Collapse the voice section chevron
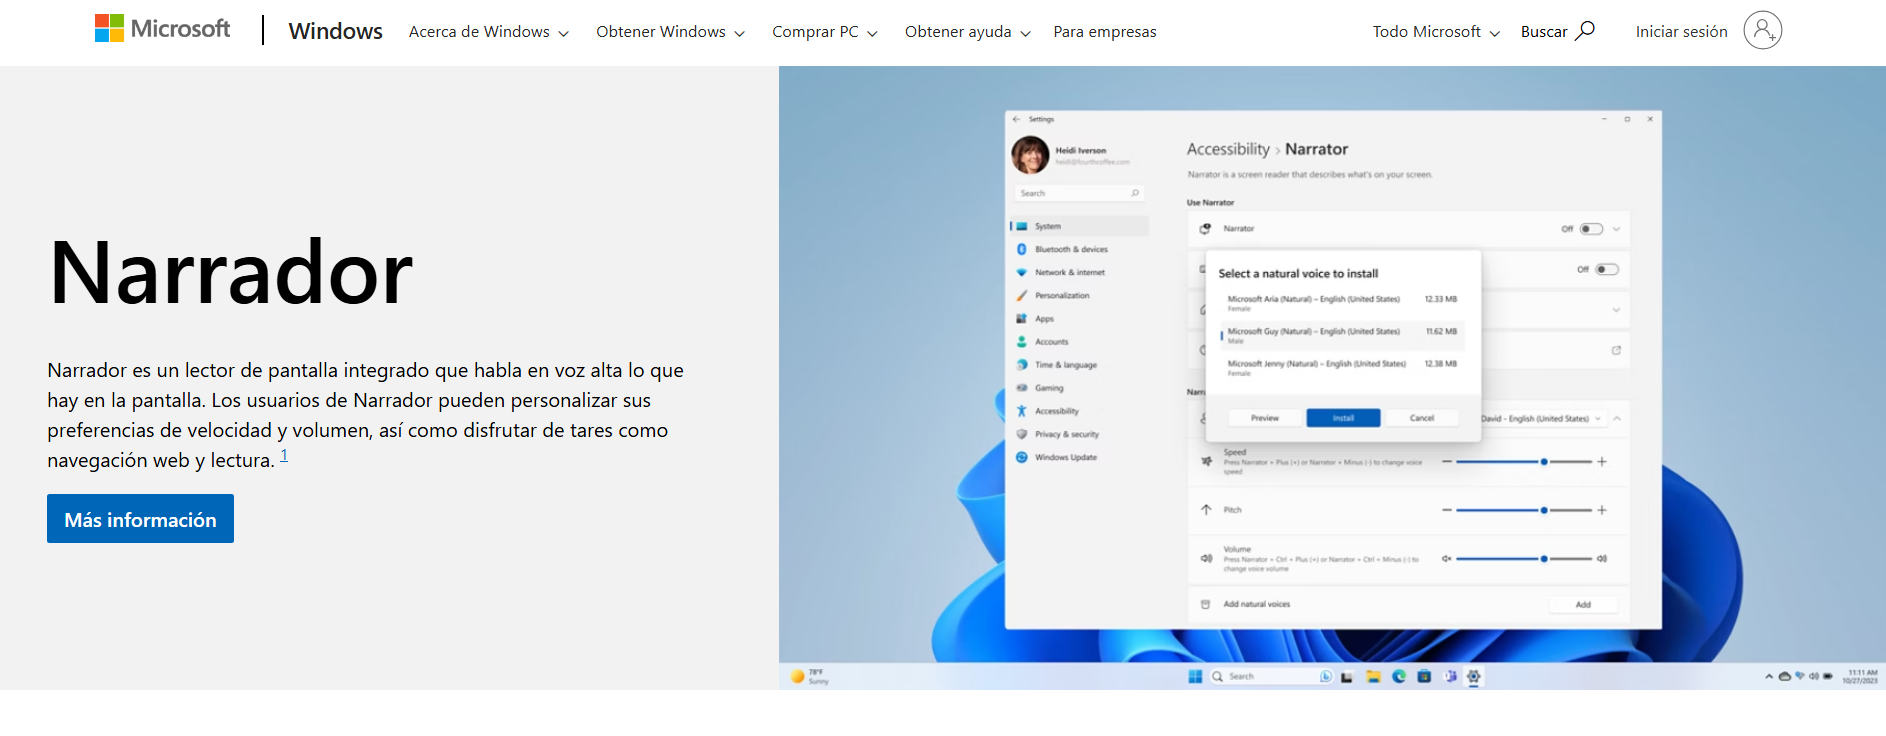 click(1618, 419)
